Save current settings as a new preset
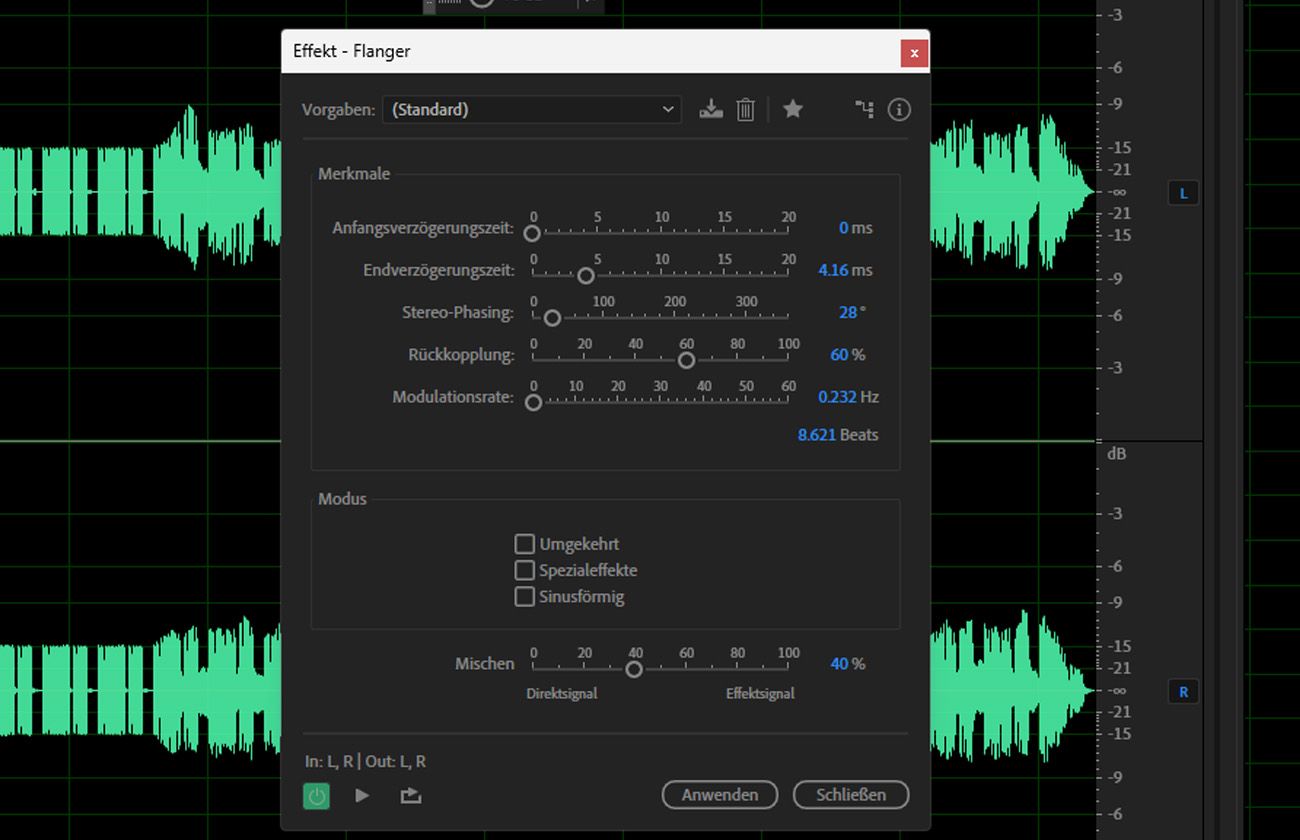This screenshot has height=840, width=1300. tap(711, 110)
